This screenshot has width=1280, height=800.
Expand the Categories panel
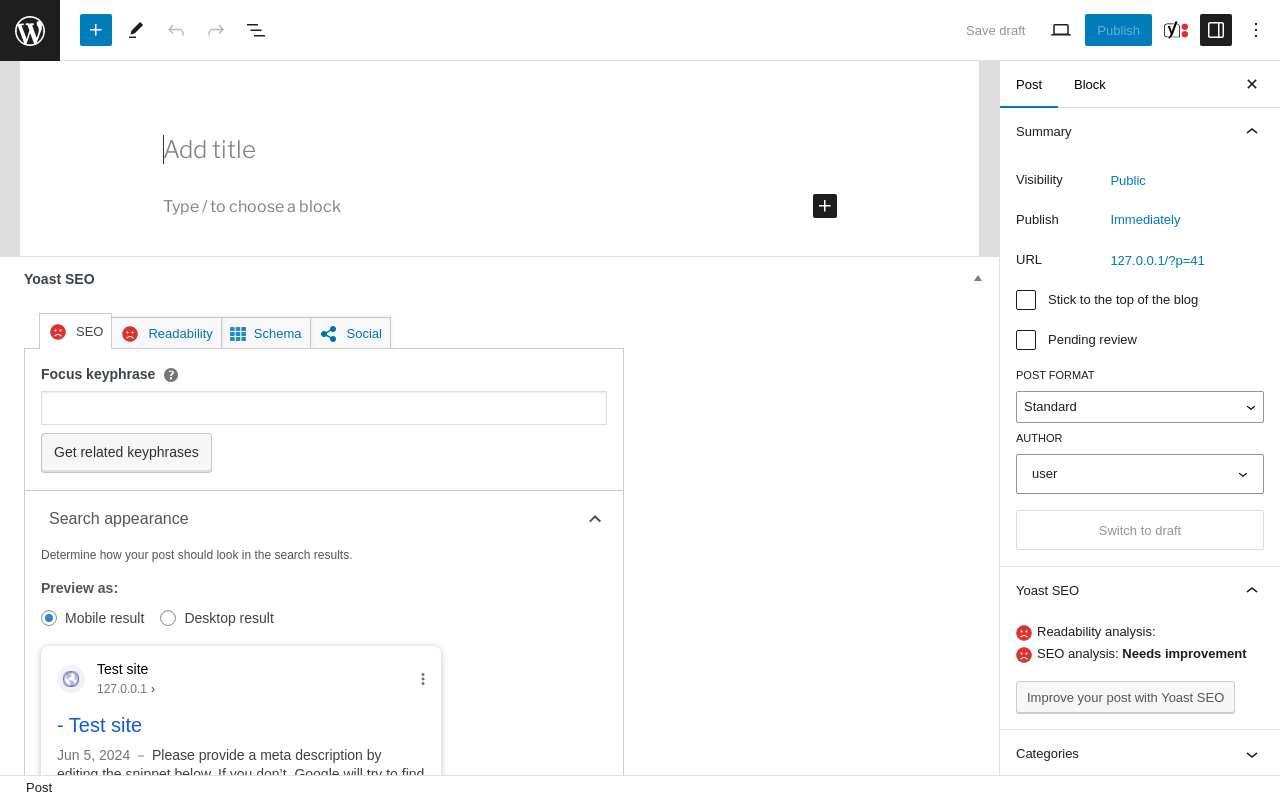point(1140,754)
